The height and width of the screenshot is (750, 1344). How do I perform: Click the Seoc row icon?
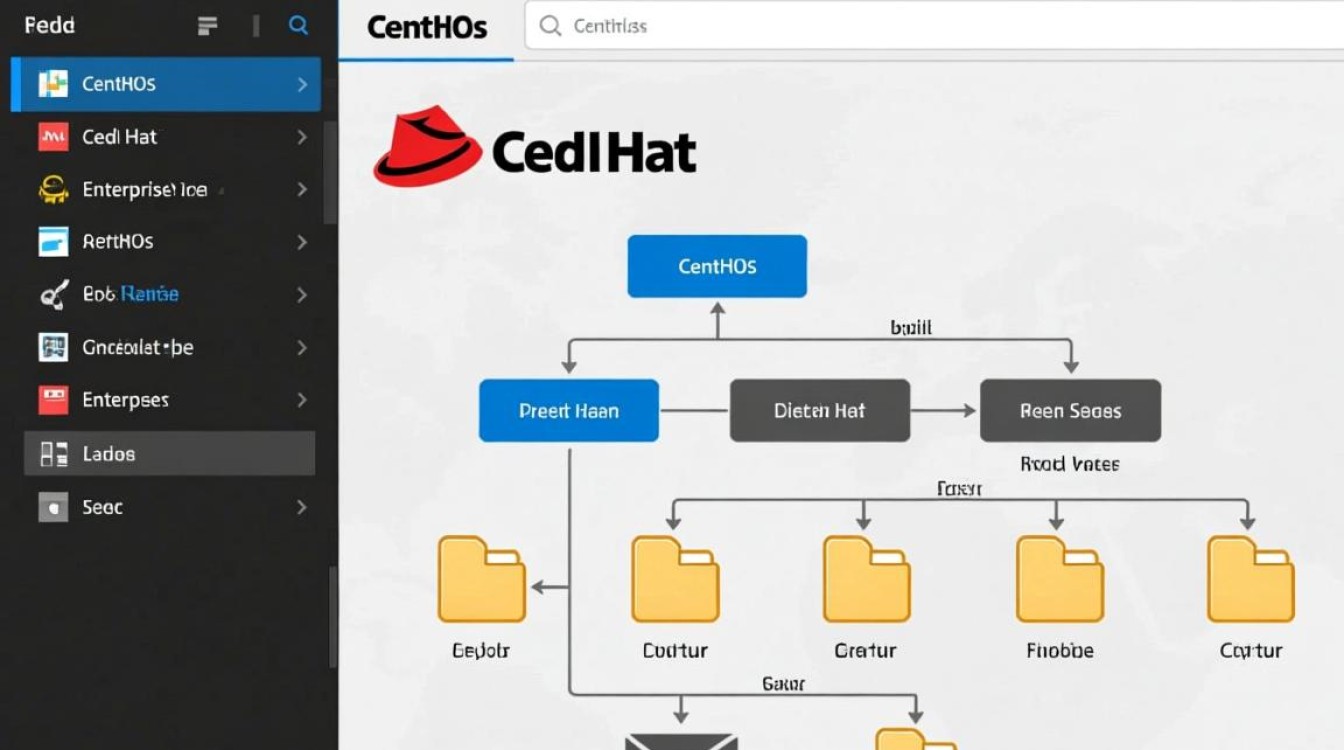[53, 507]
